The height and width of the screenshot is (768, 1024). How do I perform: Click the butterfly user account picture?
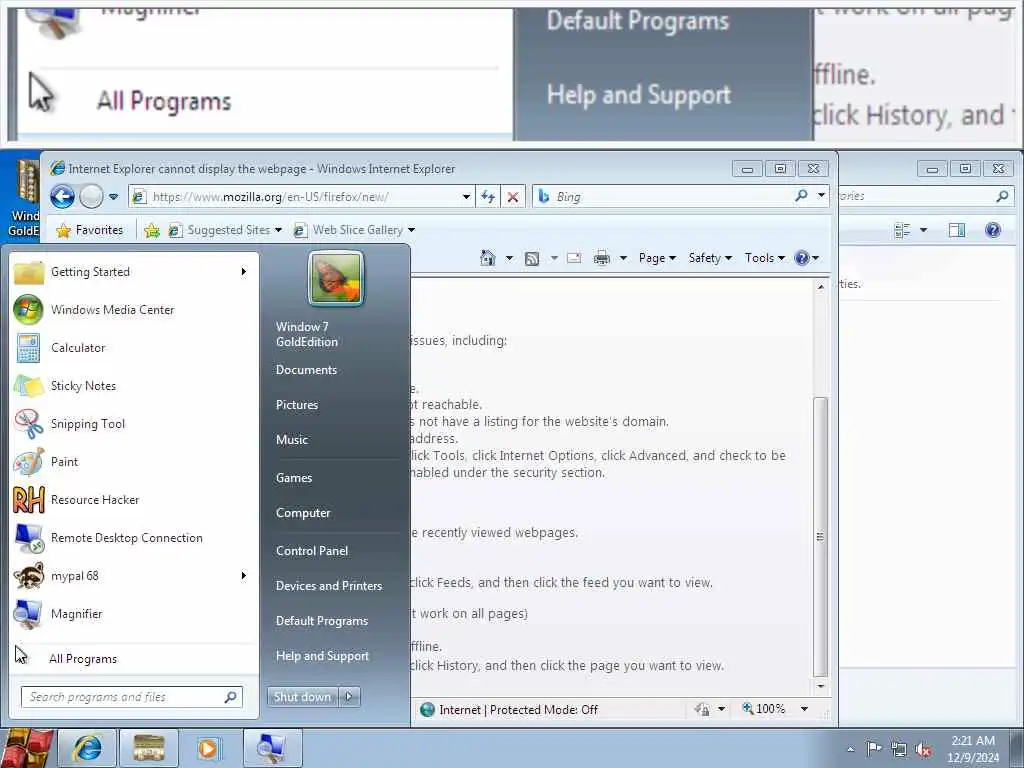click(336, 278)
